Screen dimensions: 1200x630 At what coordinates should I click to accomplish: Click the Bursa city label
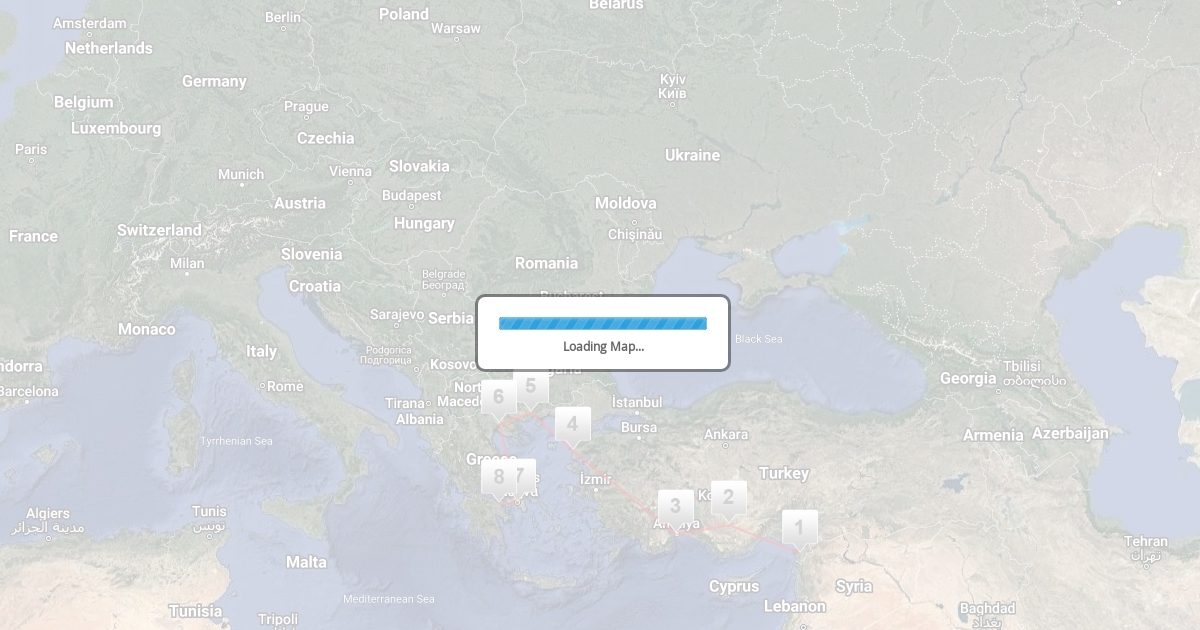pyautogui.click(x=639, y=427)
